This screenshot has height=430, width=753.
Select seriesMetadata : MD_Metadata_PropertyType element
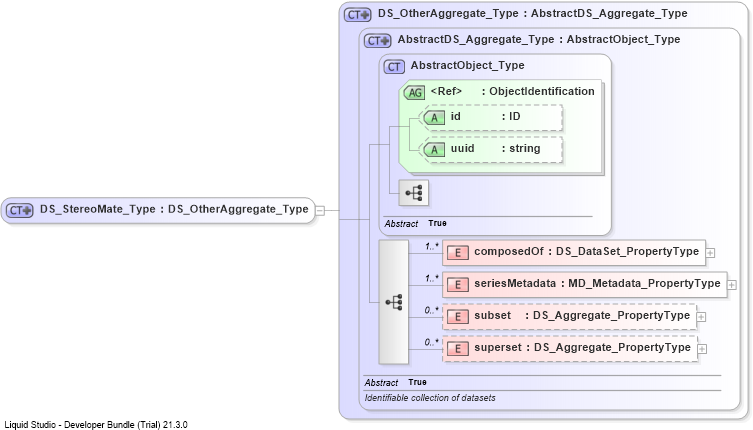point(584,284)
